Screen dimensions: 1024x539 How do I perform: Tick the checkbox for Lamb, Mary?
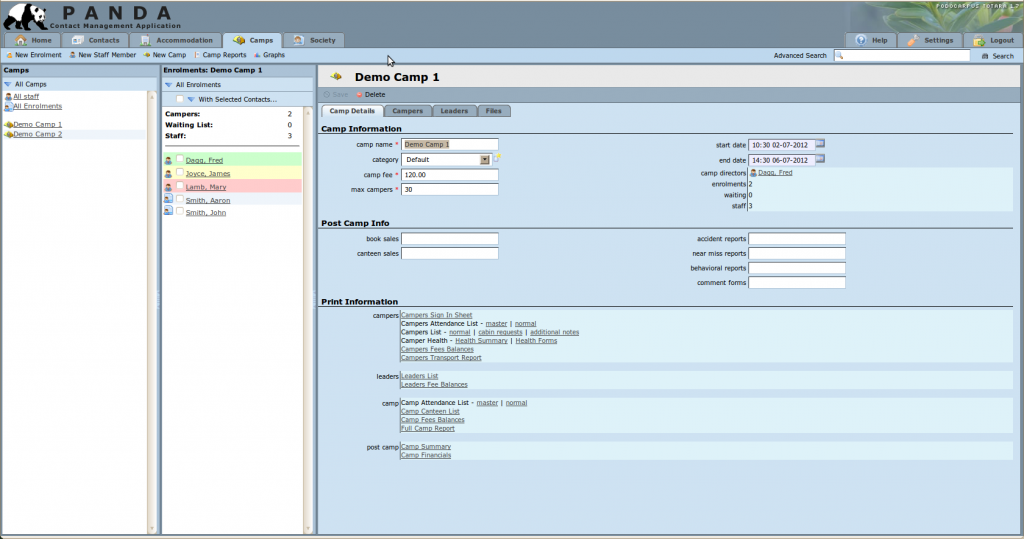click(x=180, y=186)
